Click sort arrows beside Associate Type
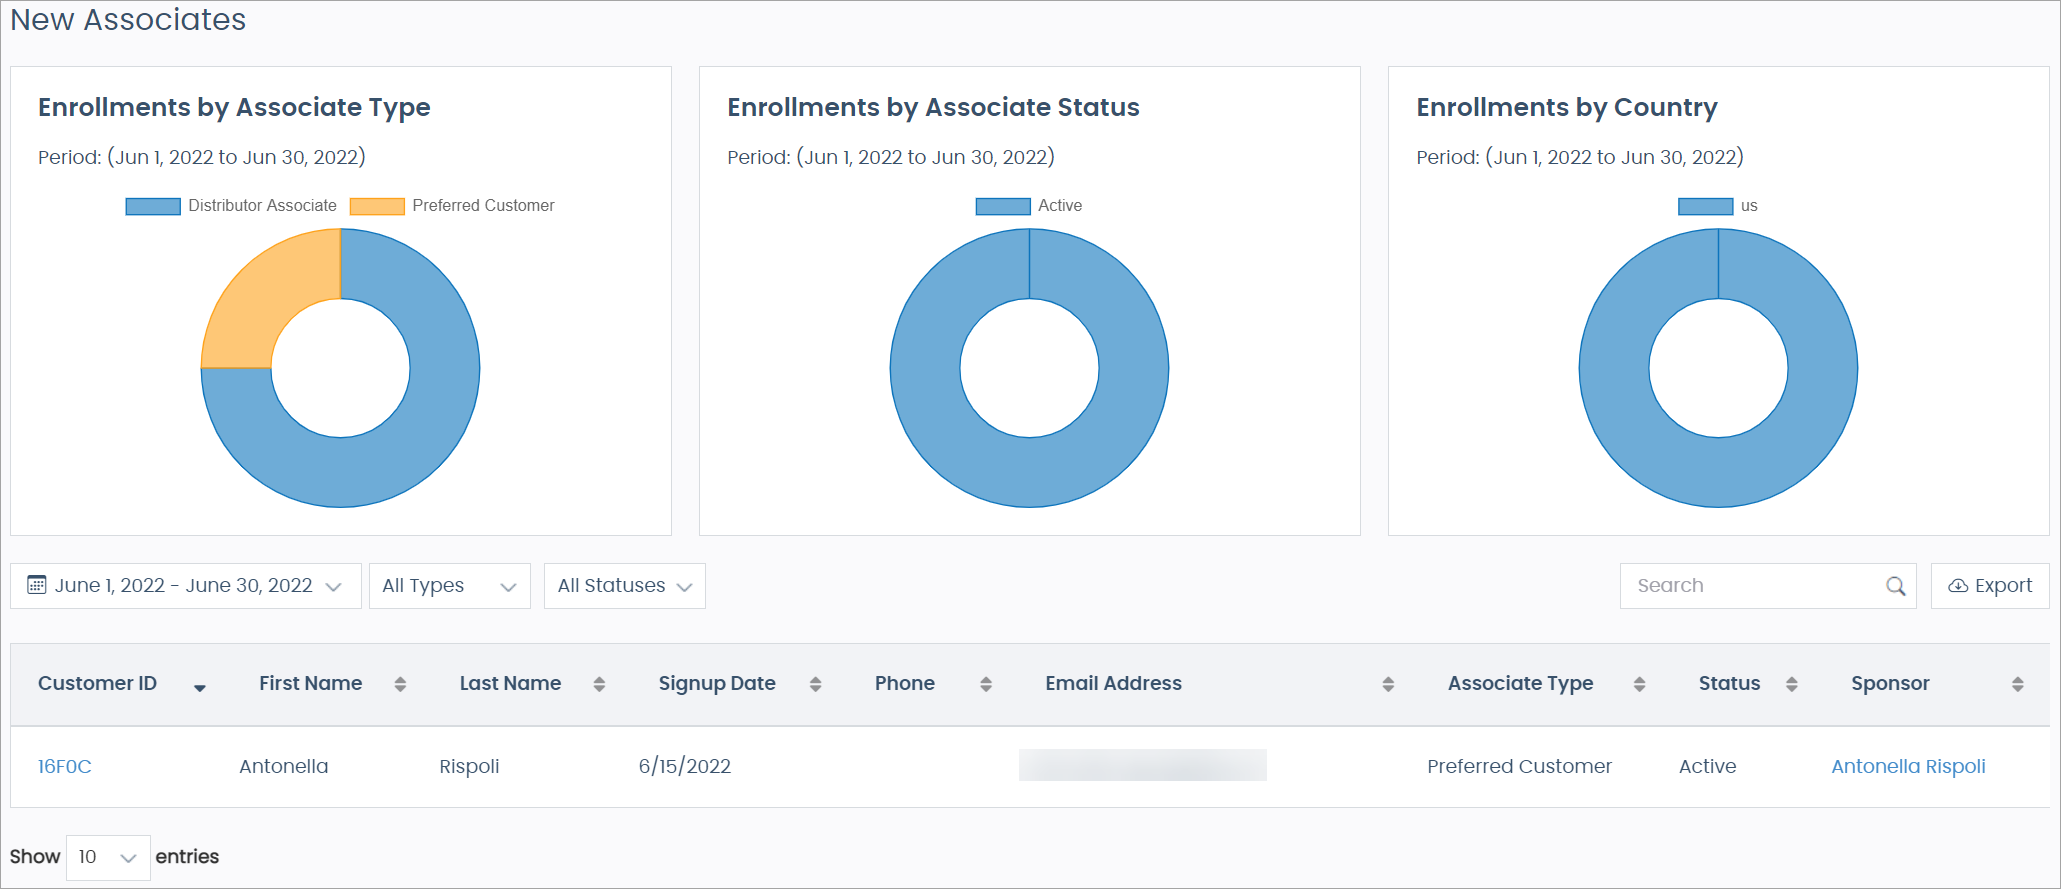This screenshot has height=889, width=2061. pos(1639,684)
